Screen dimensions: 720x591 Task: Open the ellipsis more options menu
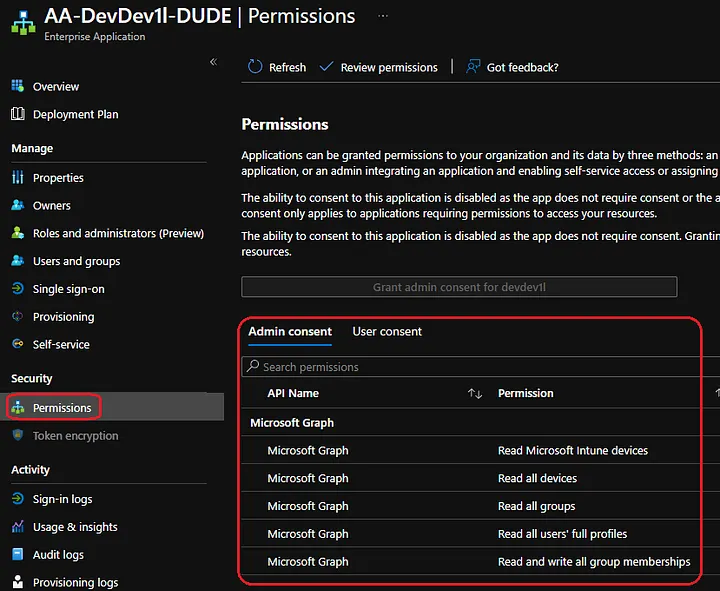click(x=384, y=17)
